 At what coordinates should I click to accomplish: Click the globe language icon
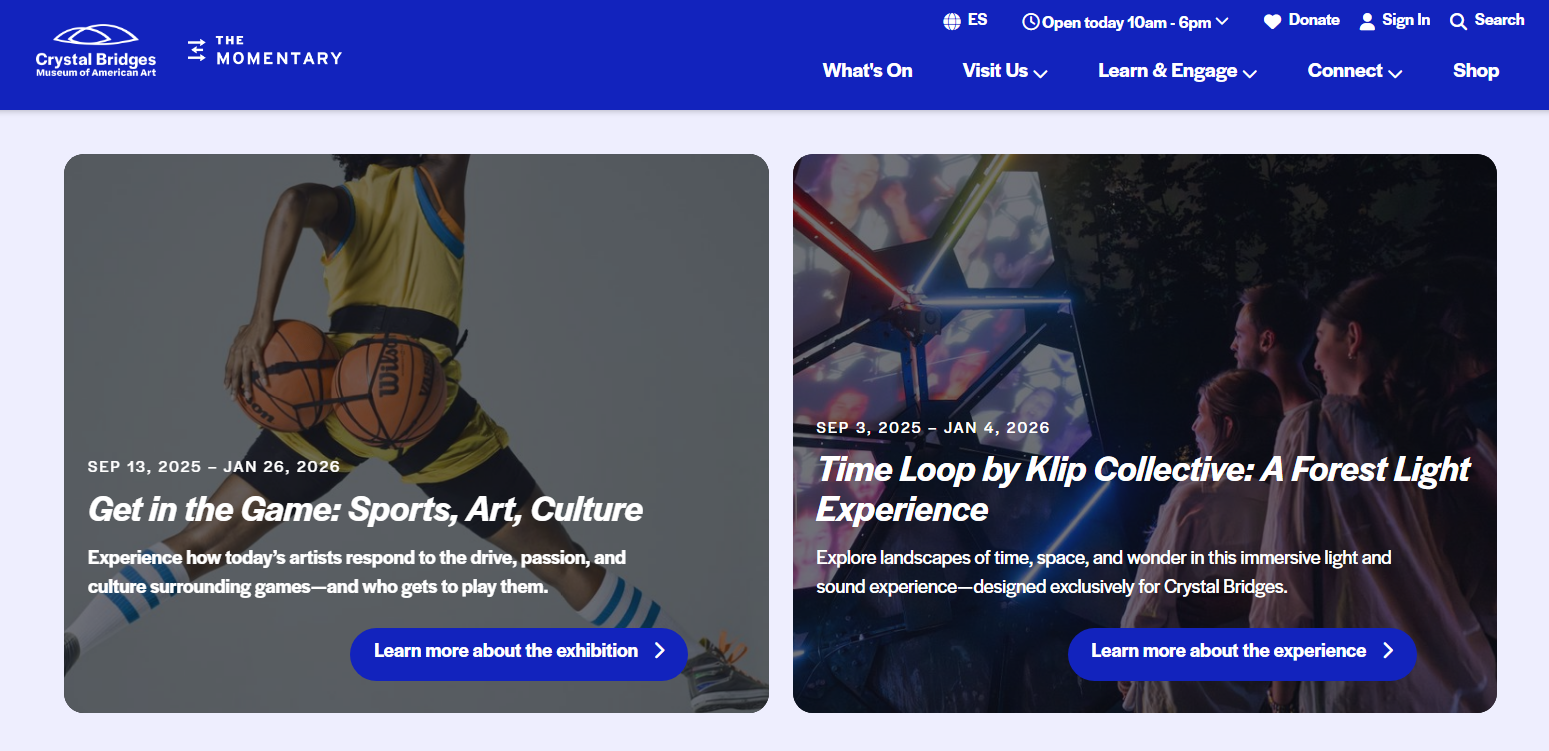click(952, 21)
